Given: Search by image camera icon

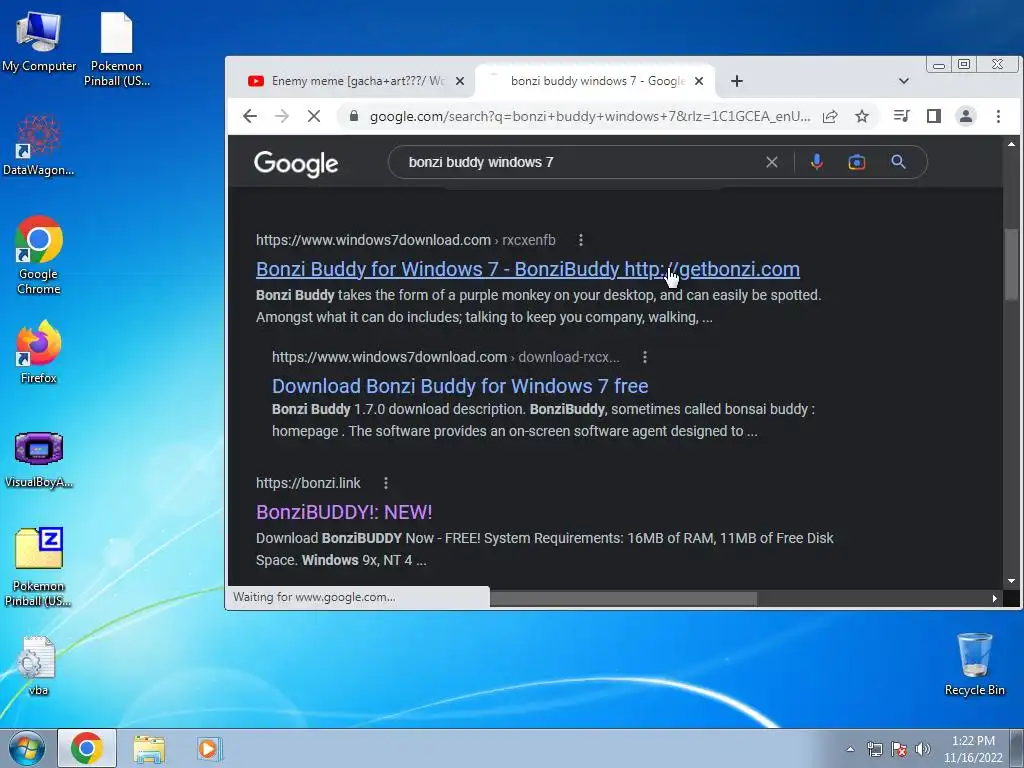Looking at the screenshot, I should click(x=857, y=162).
